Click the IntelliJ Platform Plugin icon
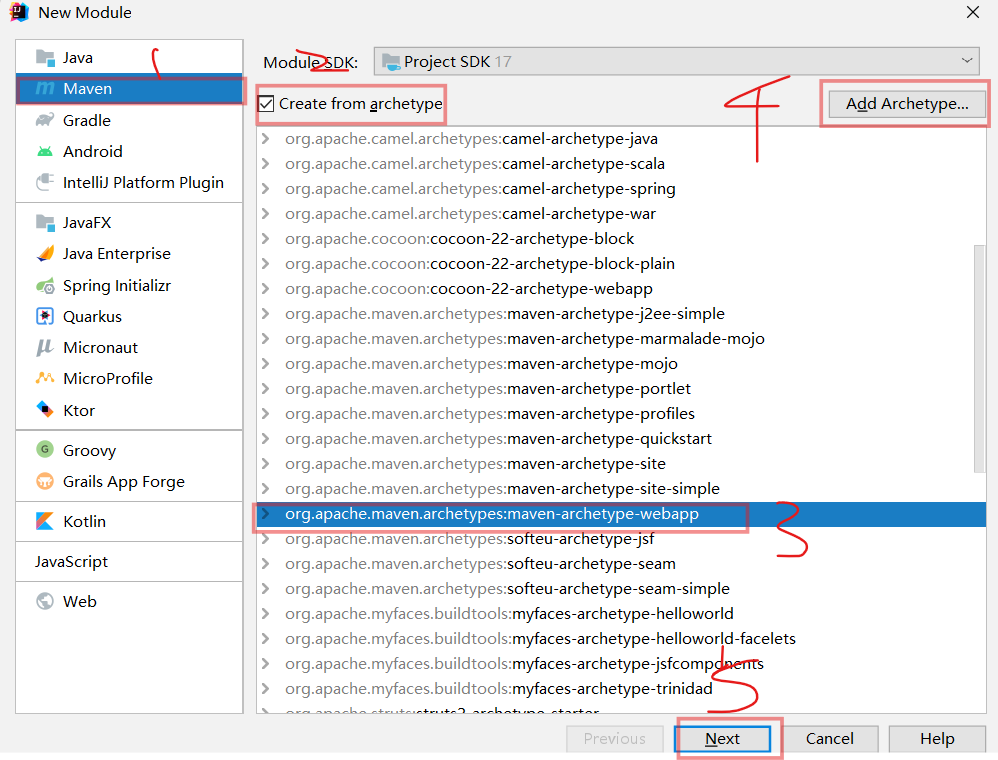Screen dimensions: 998x760 (45, 183)
